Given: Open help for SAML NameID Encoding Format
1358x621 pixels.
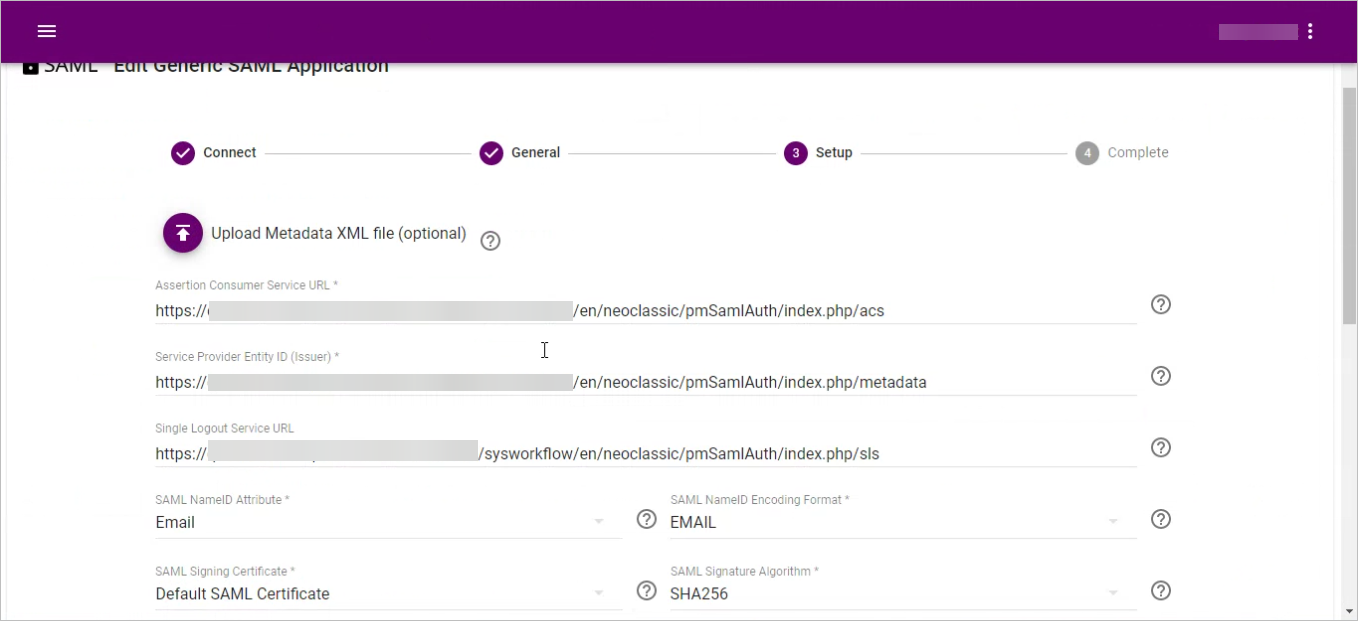Looking at the screenshot, I should pos(1160,519).
